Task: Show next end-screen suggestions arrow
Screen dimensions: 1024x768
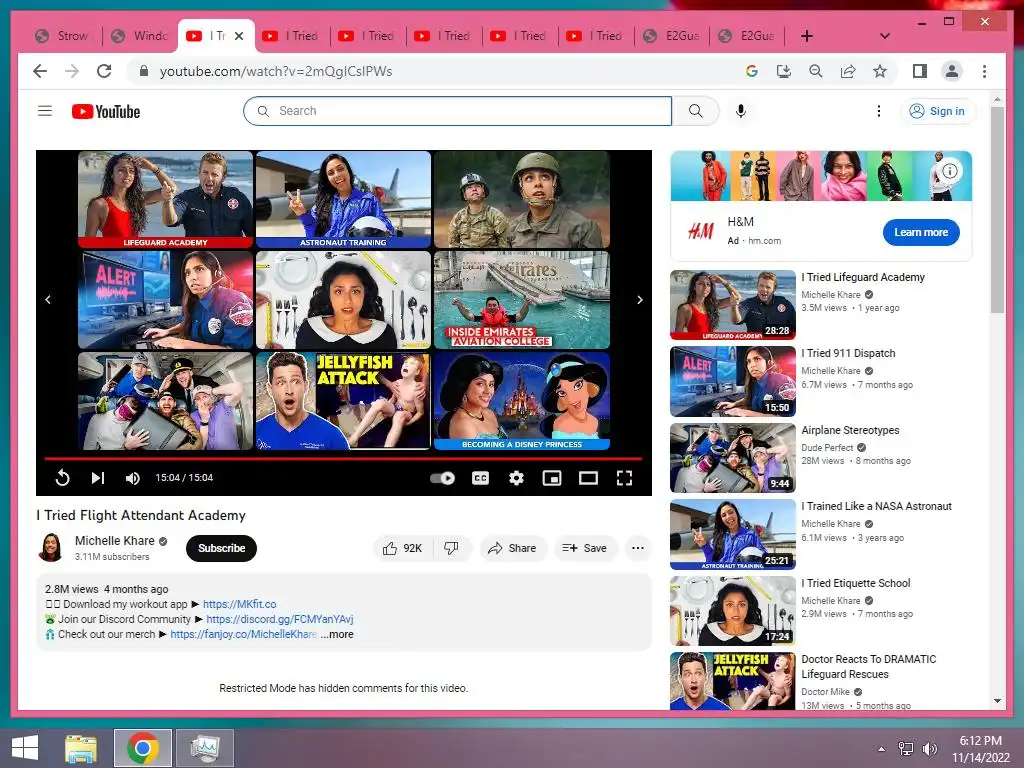Action: click(x=640, y=300)
